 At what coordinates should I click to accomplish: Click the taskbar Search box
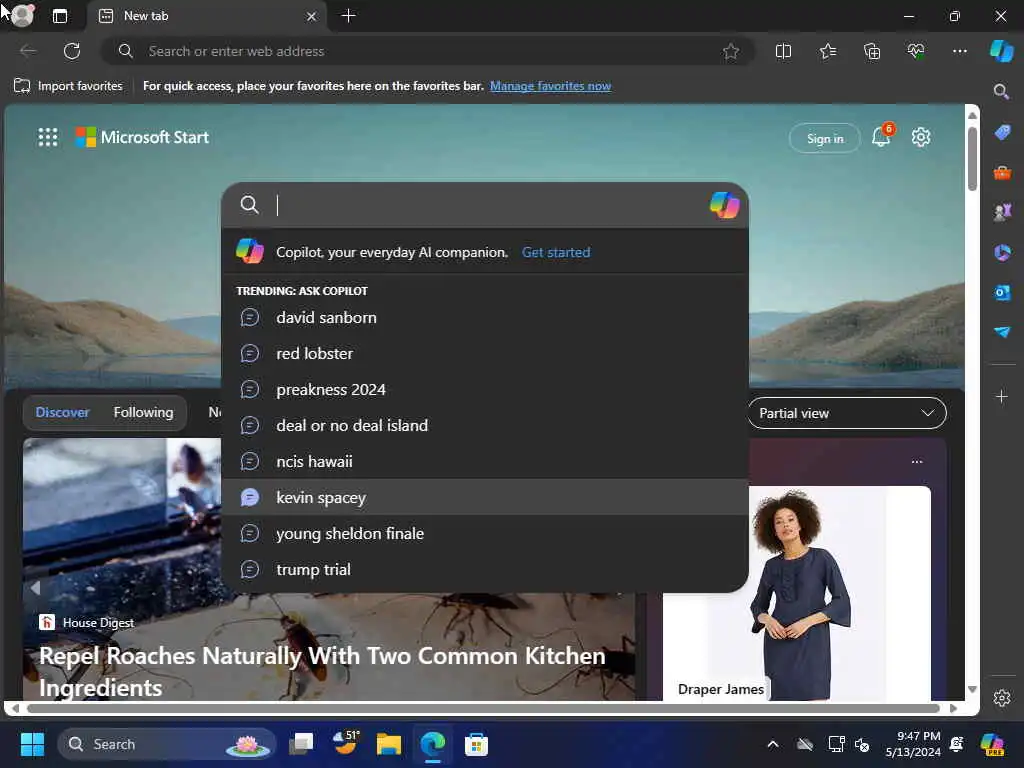point(167,744)
